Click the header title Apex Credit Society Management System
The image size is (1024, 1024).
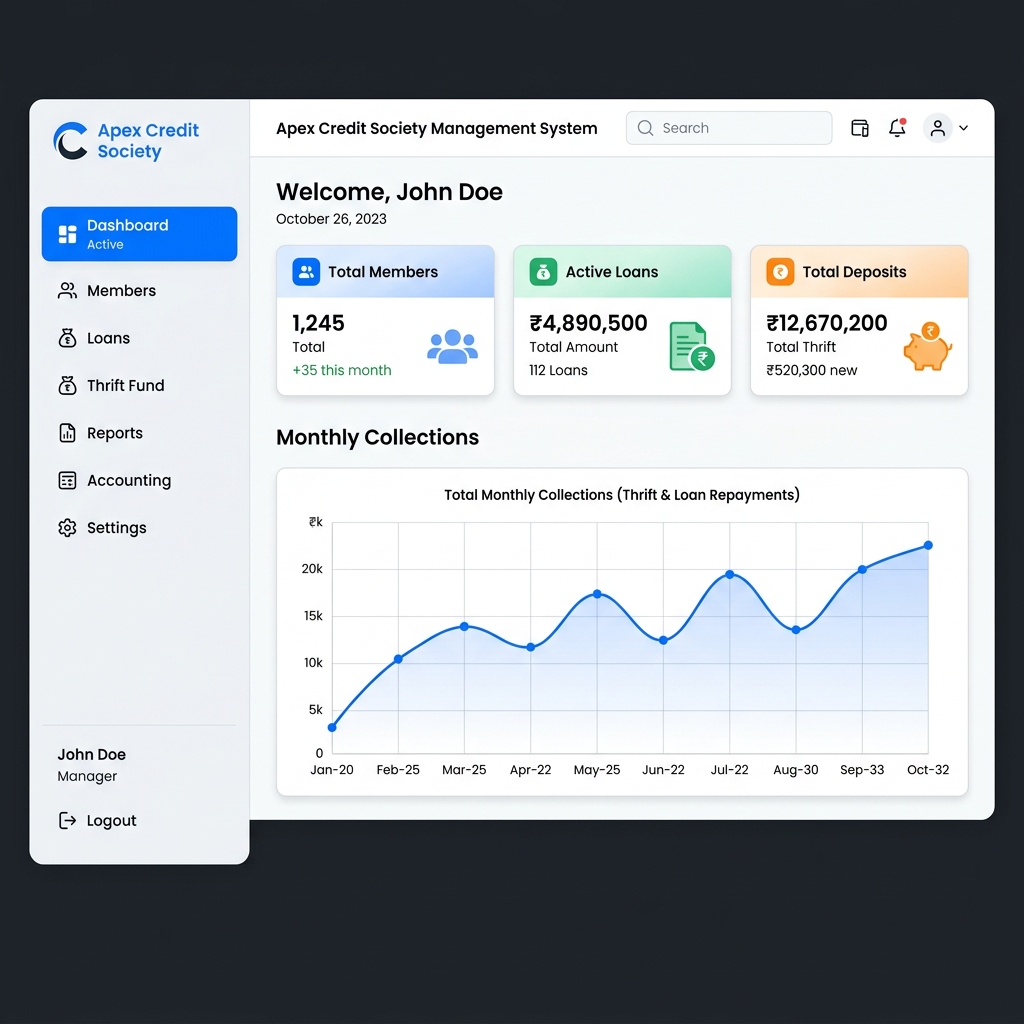point(436,128)
